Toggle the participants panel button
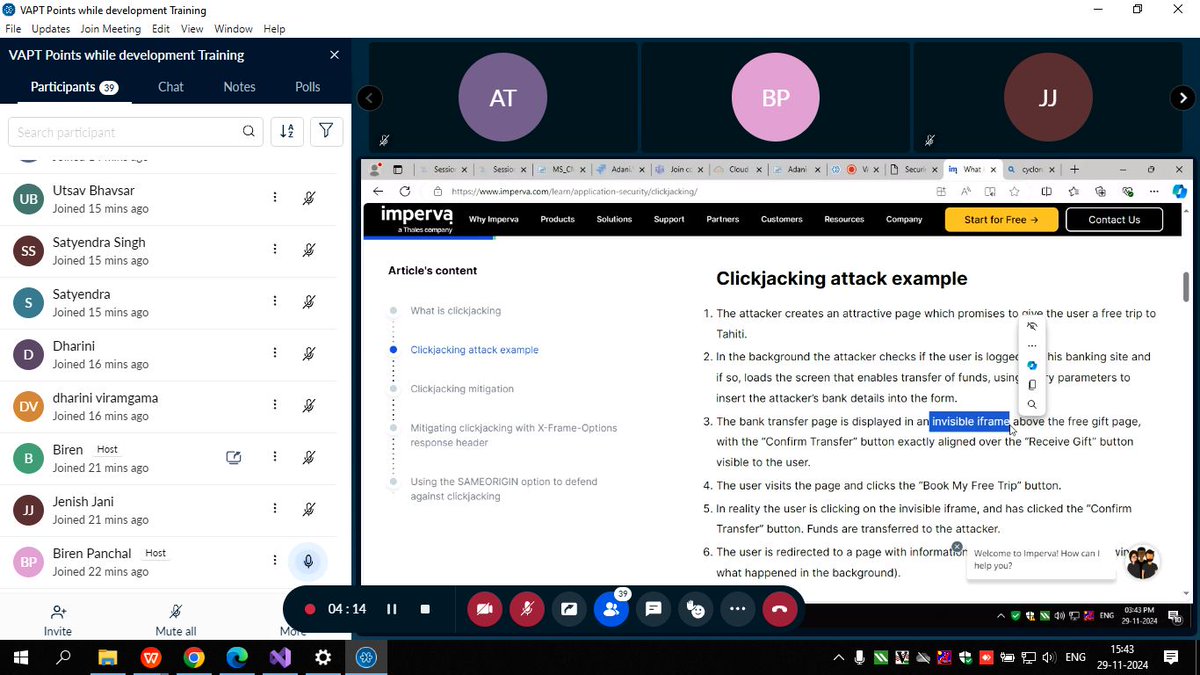 click(611, 609)
